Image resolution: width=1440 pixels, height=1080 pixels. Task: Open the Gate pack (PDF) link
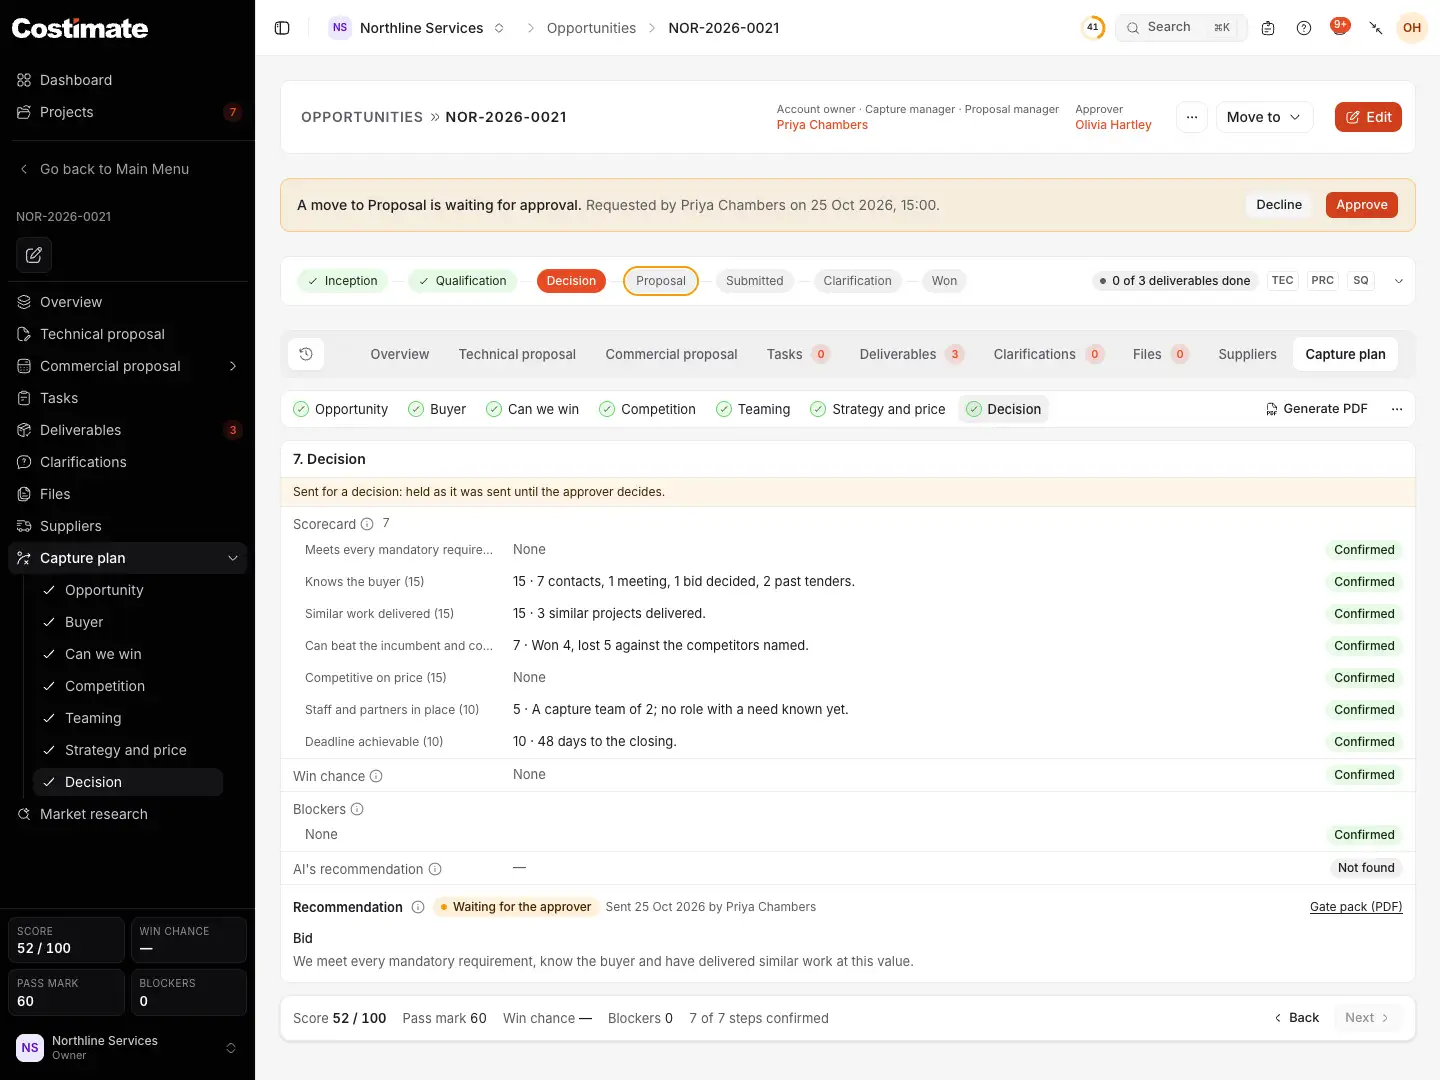click(x=1356, y=907)
